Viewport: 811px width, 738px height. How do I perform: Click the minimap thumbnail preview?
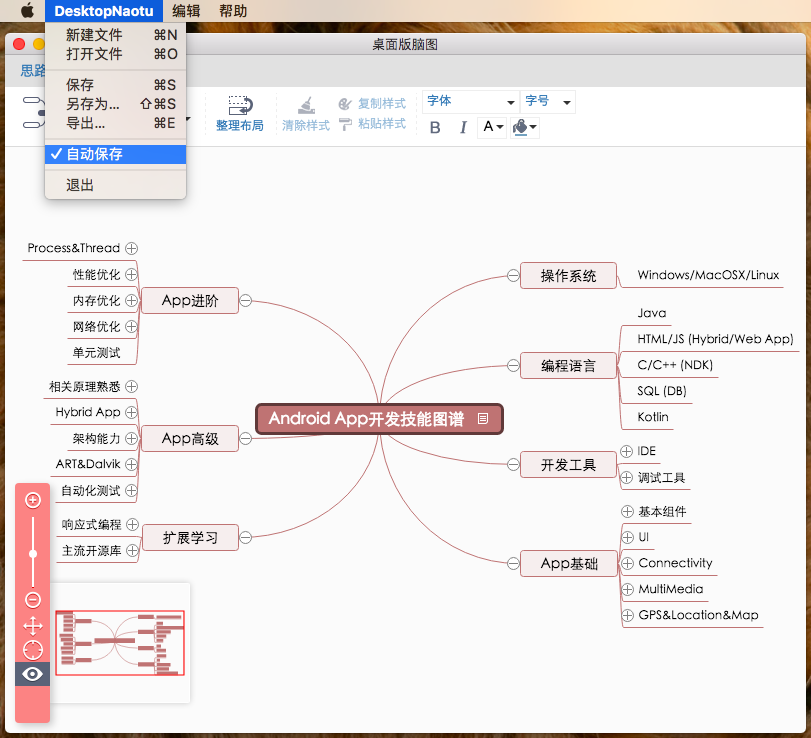[x=120, y=642]
